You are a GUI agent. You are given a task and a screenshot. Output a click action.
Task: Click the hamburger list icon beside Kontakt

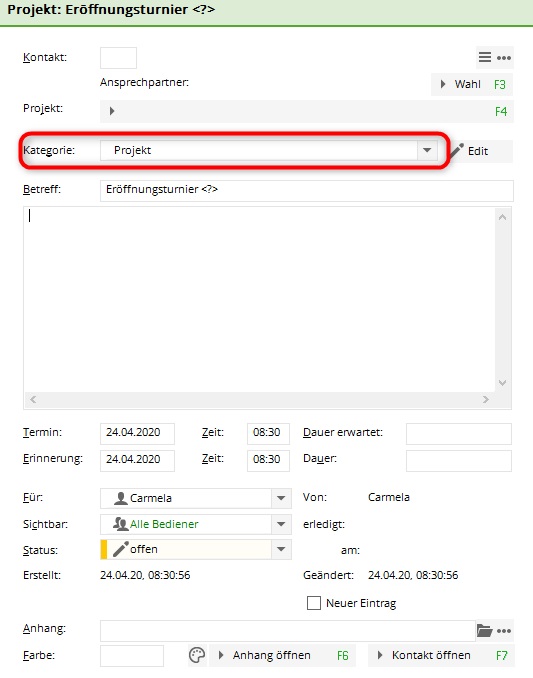click(485, 57)
